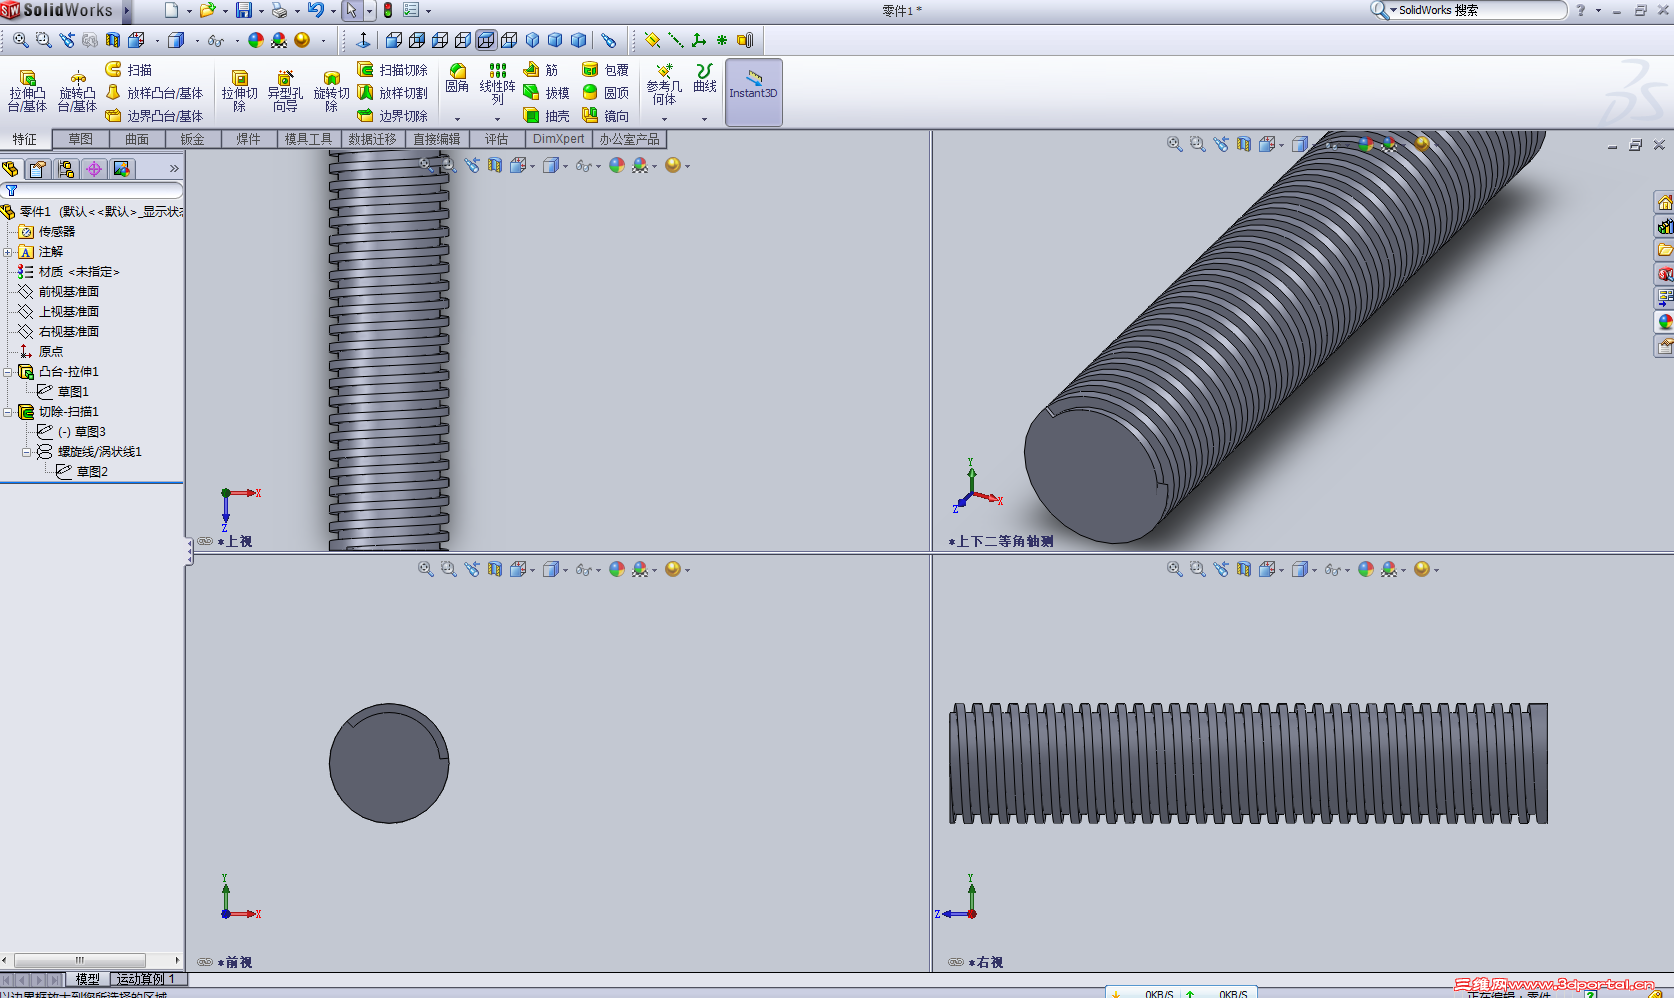Click the 筋 rib tool
This screenshot has height=998, width=1674.
[541, 70]
